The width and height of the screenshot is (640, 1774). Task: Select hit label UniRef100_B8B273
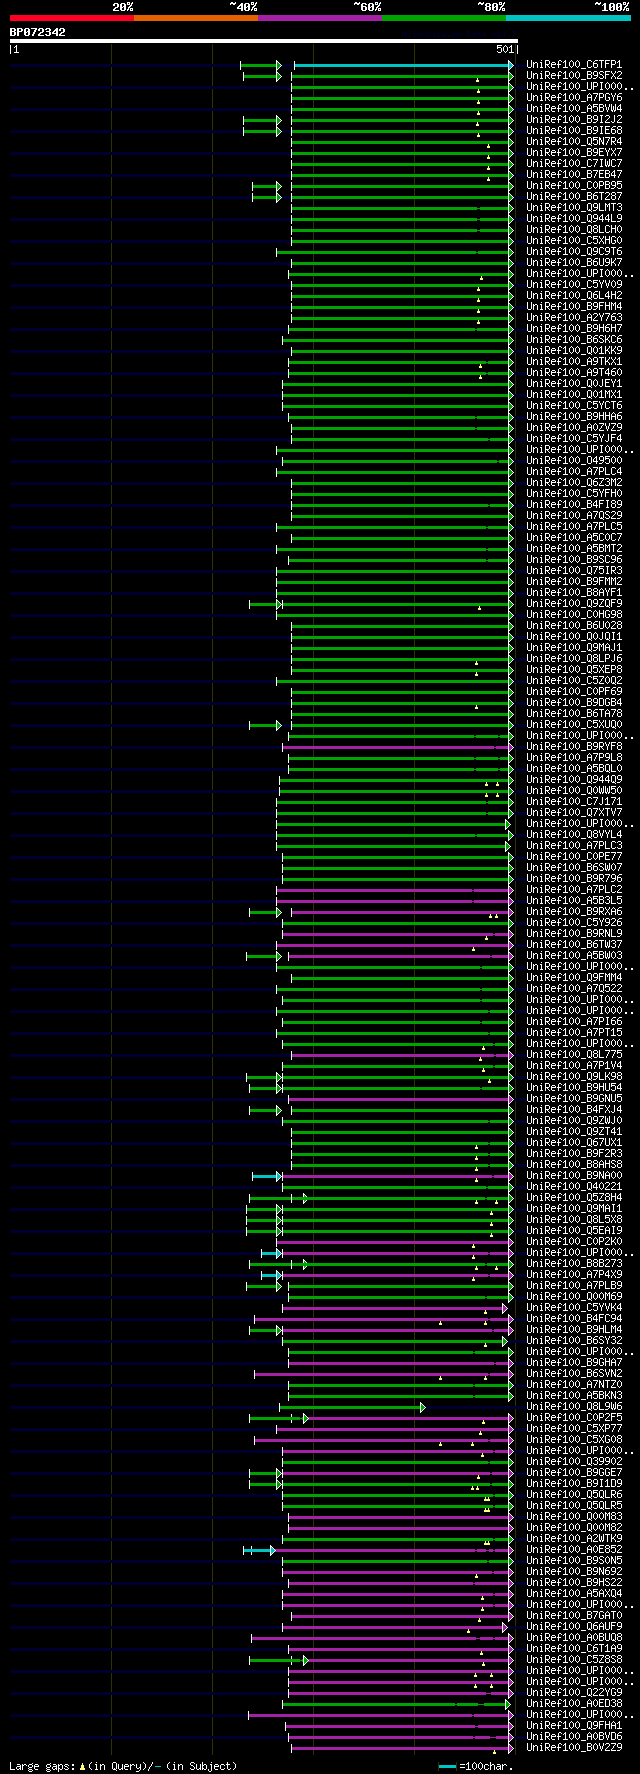click(x=574, y=1263)
